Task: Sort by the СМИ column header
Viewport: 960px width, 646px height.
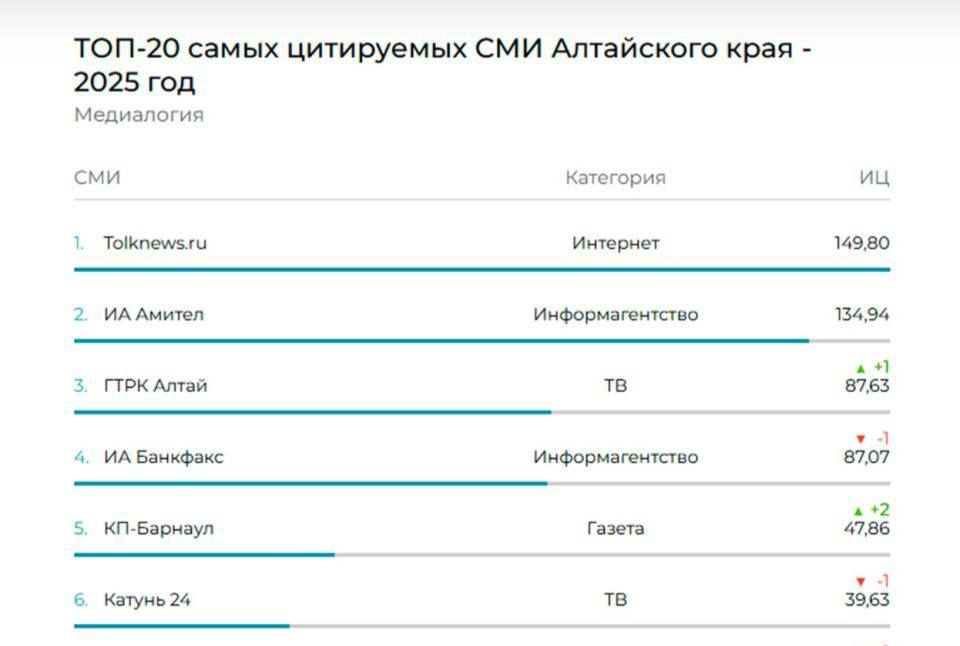Action: point(97,178)
